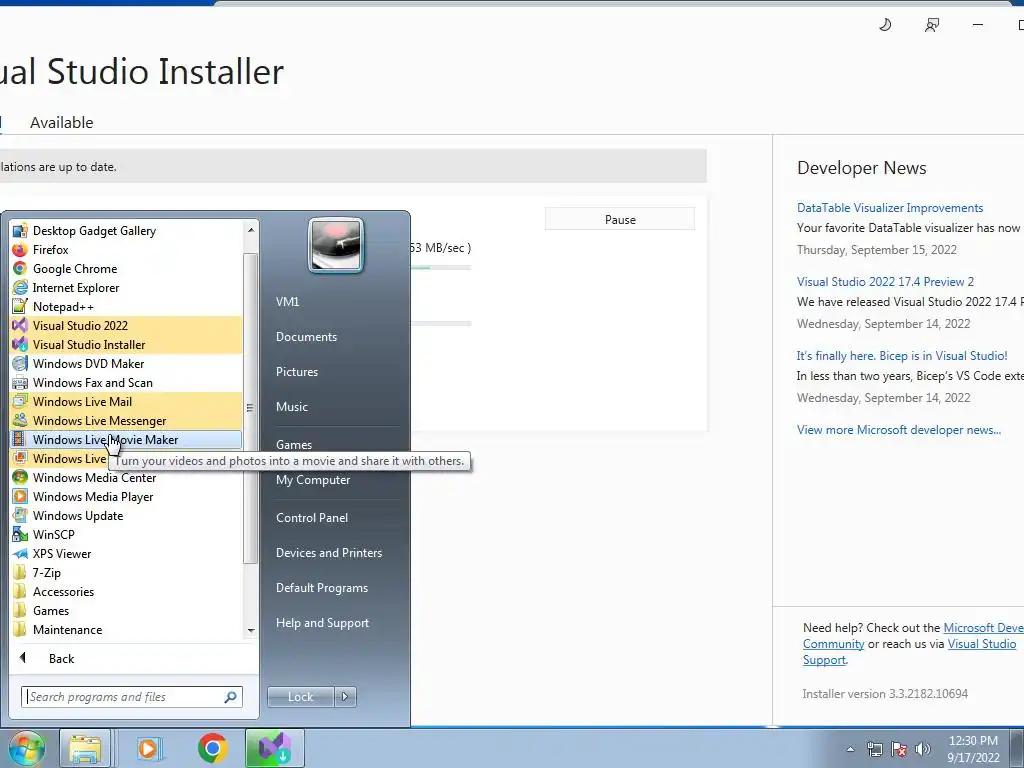The height and width of the screenshot is (768, 1024).
Task: Open My Computer from the Start menu
Action: [313, 479]
